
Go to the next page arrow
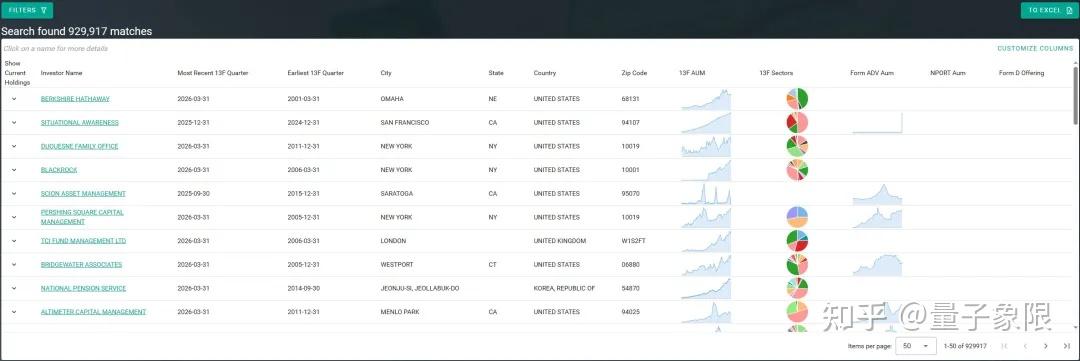[x=1046, y=346]
